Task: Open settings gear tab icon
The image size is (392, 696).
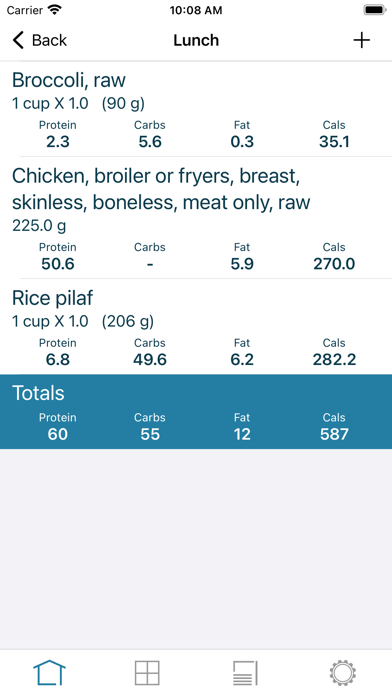Action: pyautogui.click(x=343, y=672)
